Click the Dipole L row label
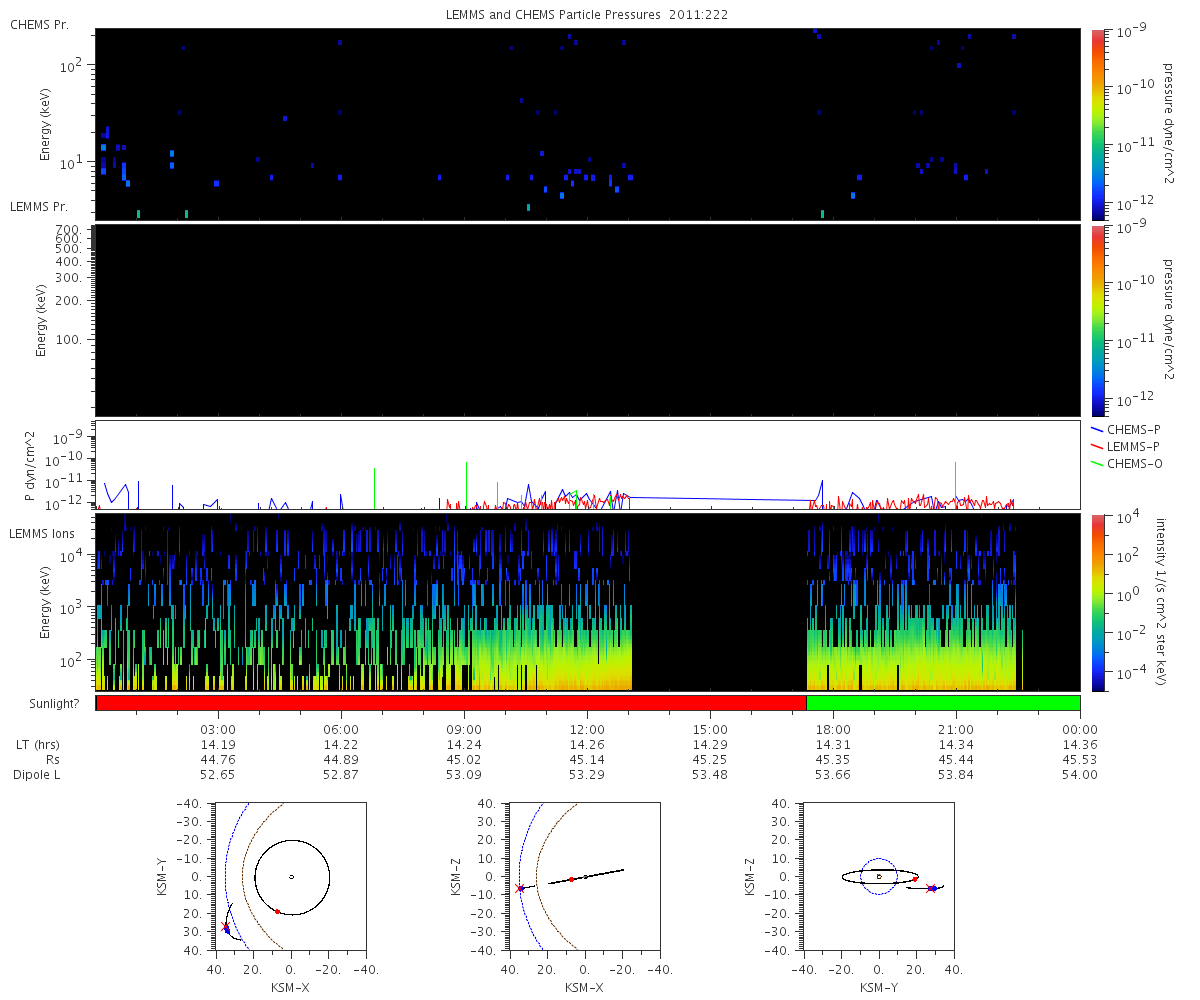 pos(39,775)
